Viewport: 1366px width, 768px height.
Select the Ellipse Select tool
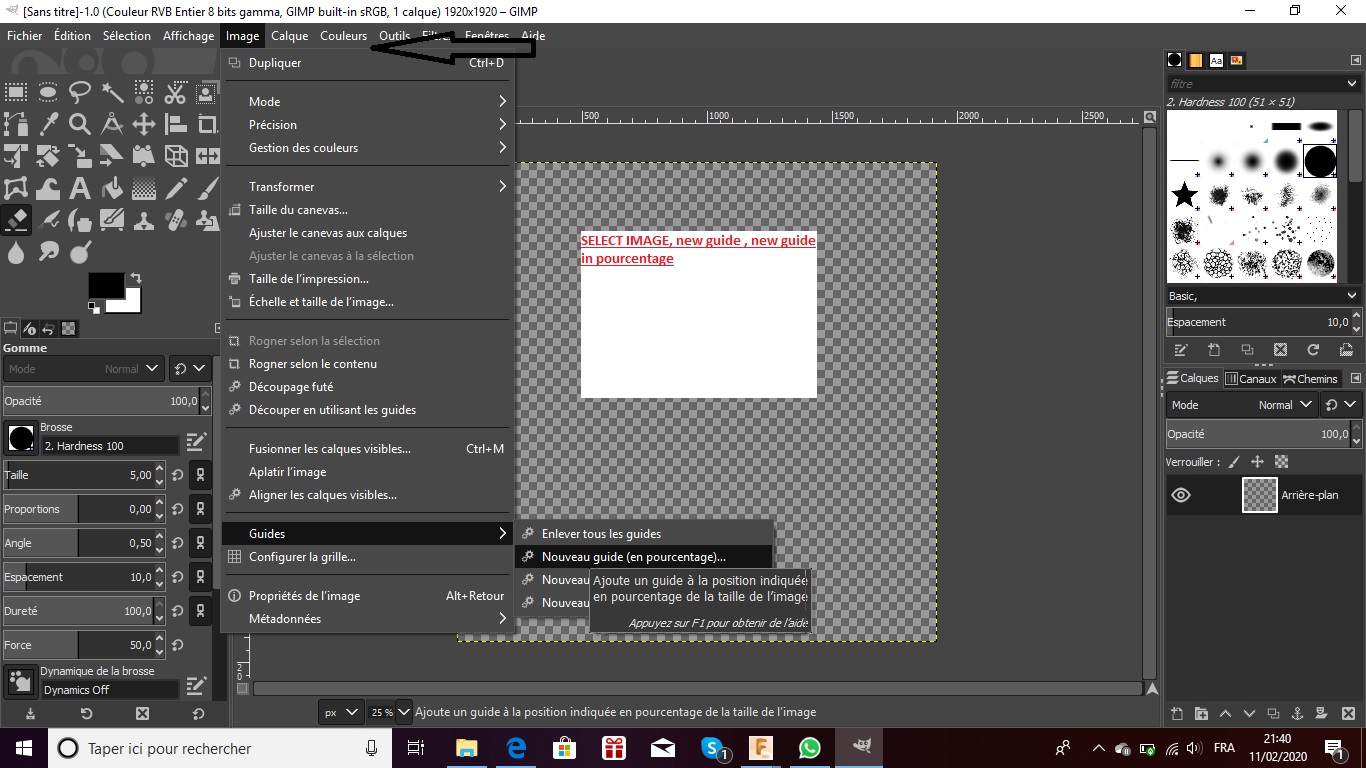pos(48,93)
